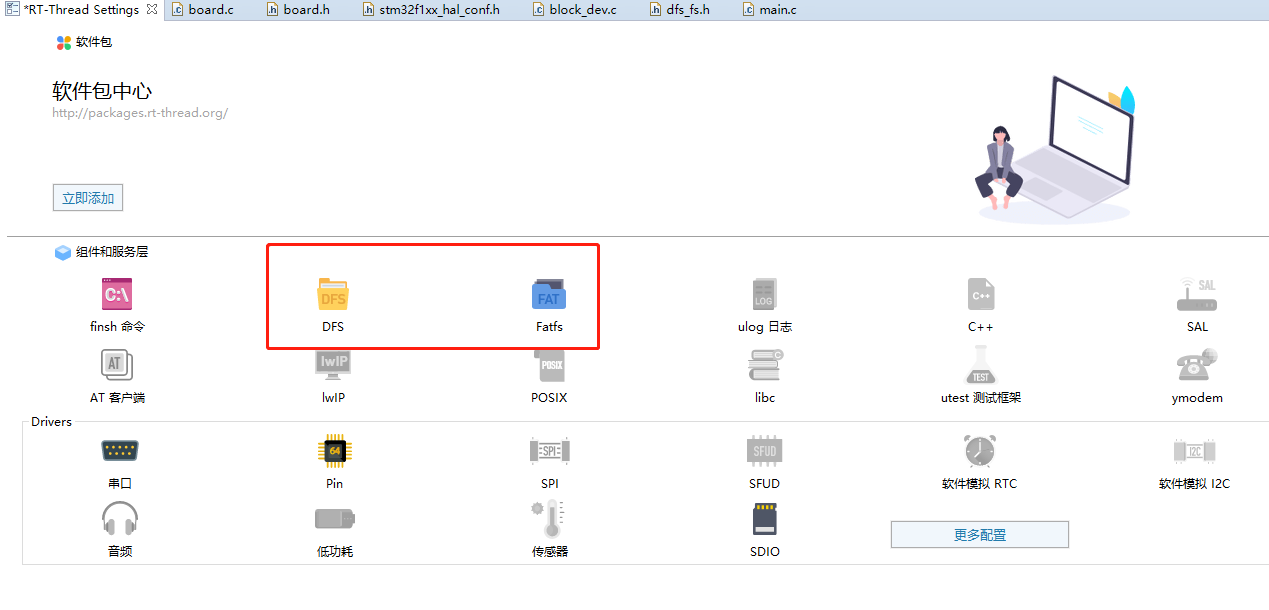The image size is (1269, 610).
Task: Click the ulog 日志 package
Action: click(x=764, y=300)
